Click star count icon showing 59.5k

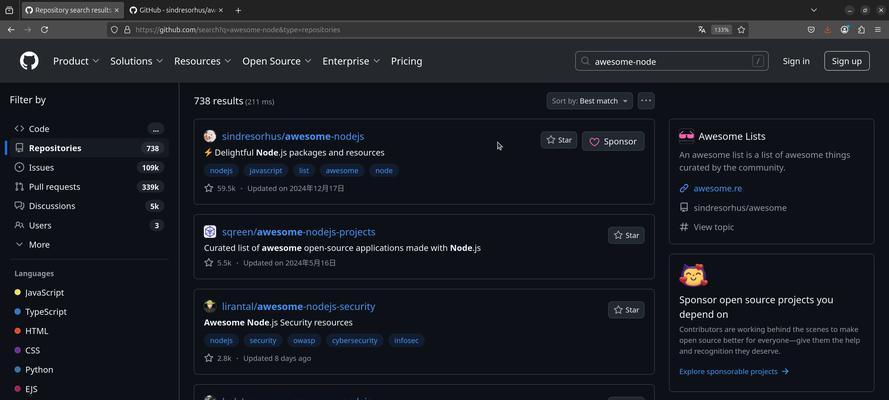click(x=209, y=188)
